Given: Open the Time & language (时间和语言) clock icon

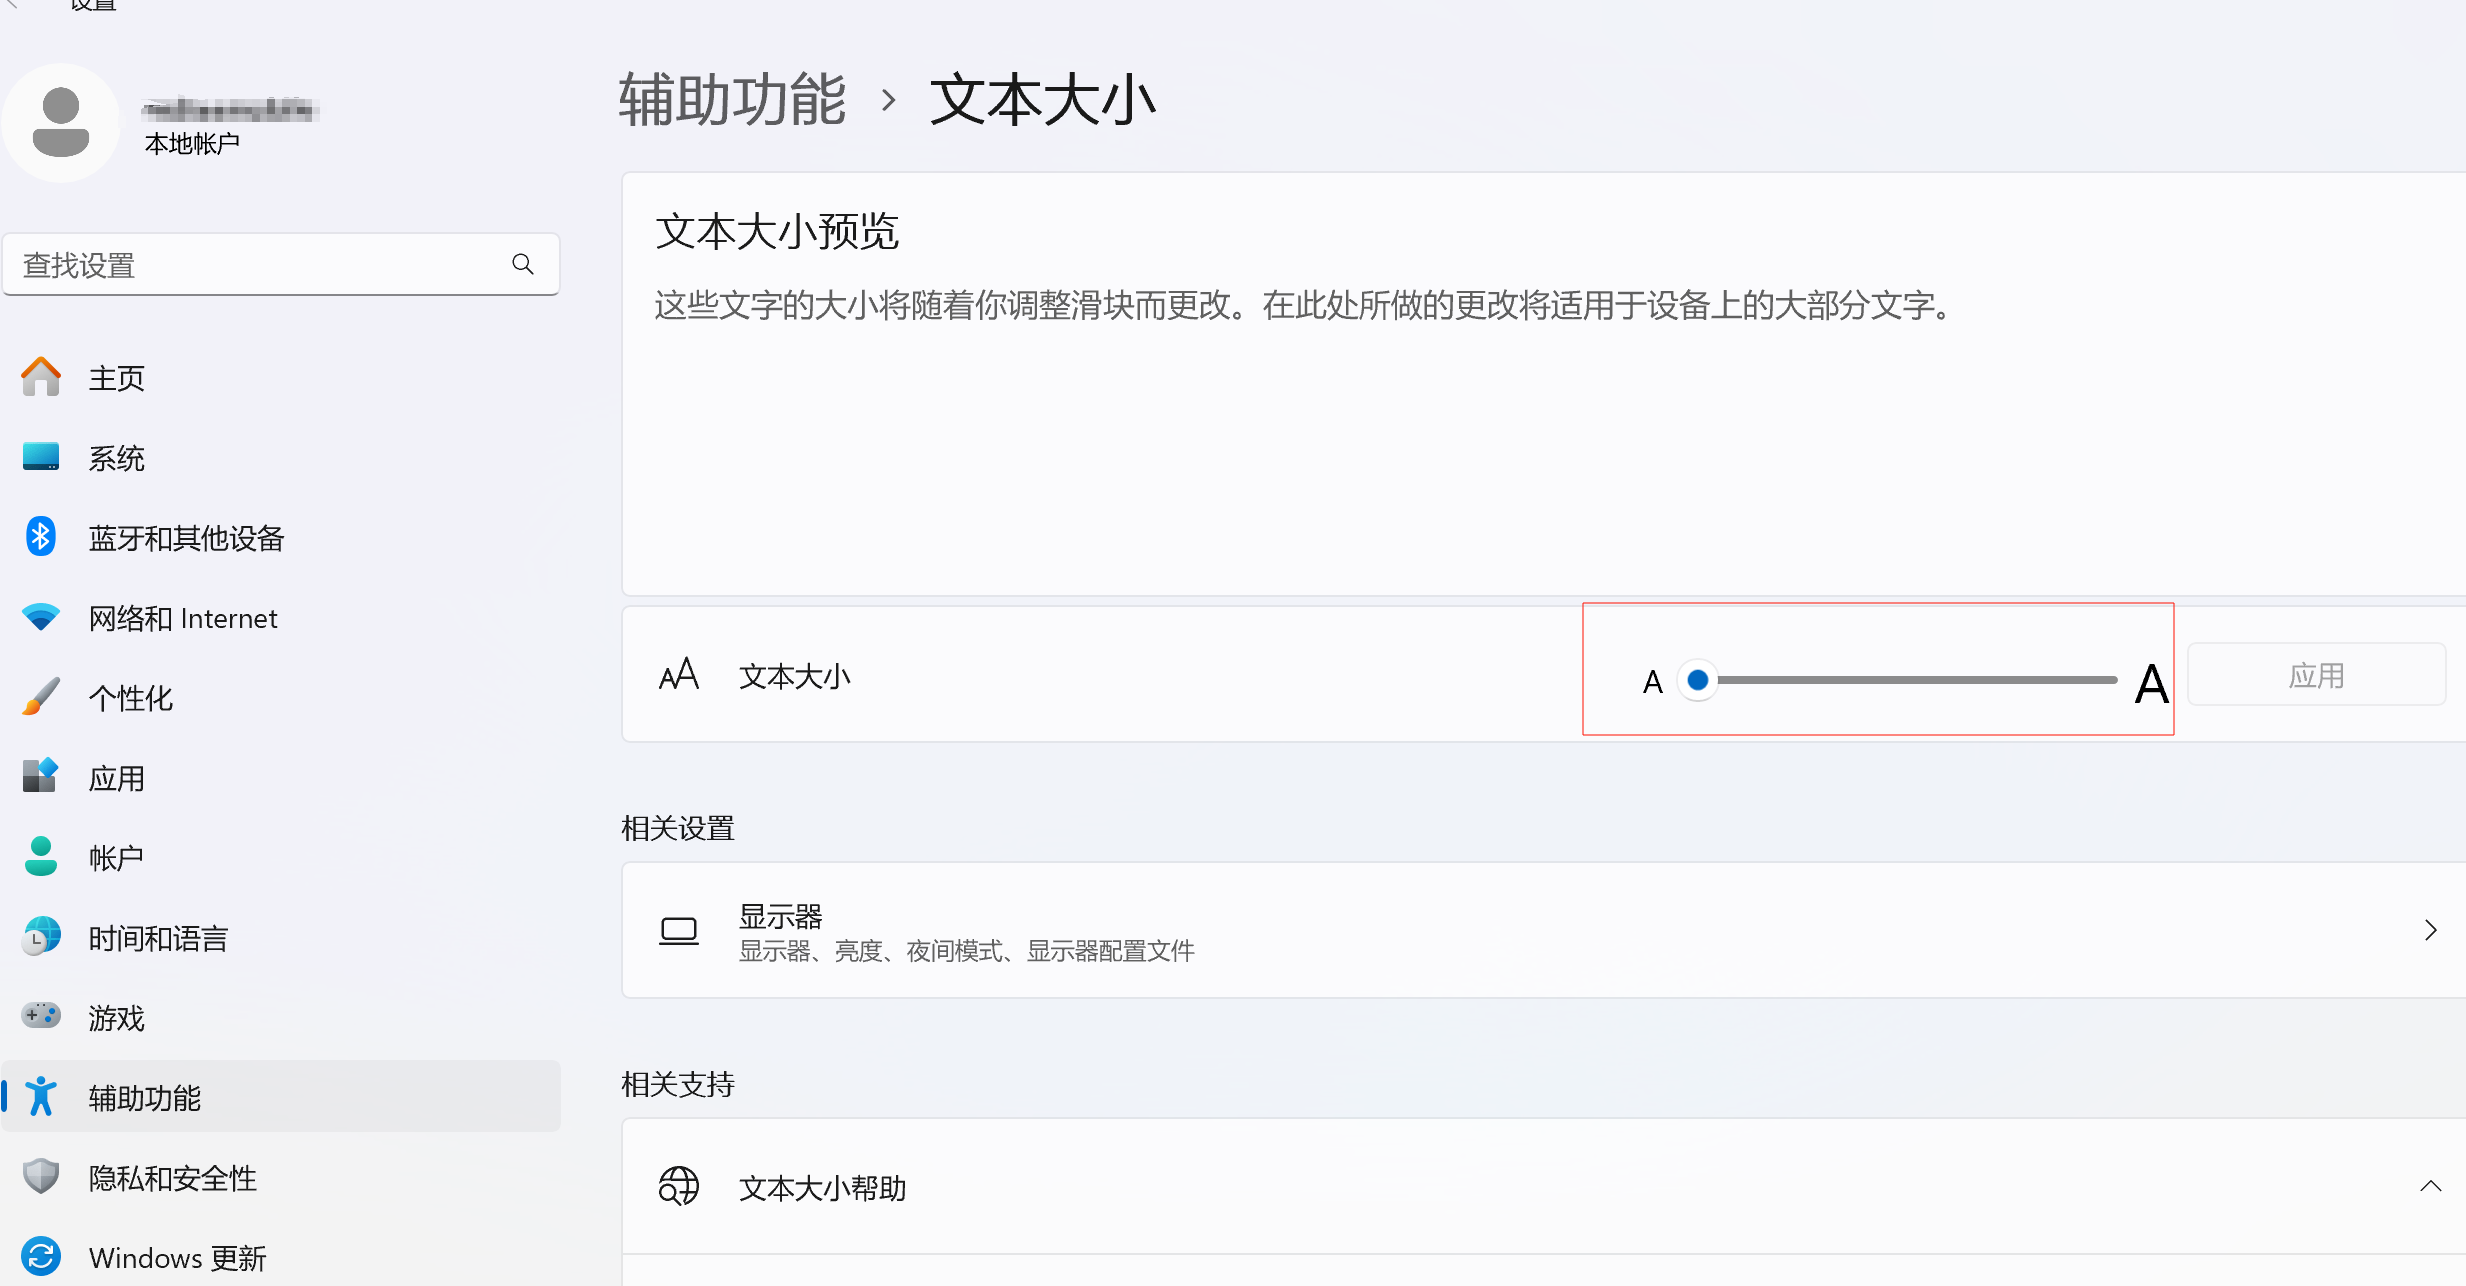Looking at the screenshot, I should point(41,937).
